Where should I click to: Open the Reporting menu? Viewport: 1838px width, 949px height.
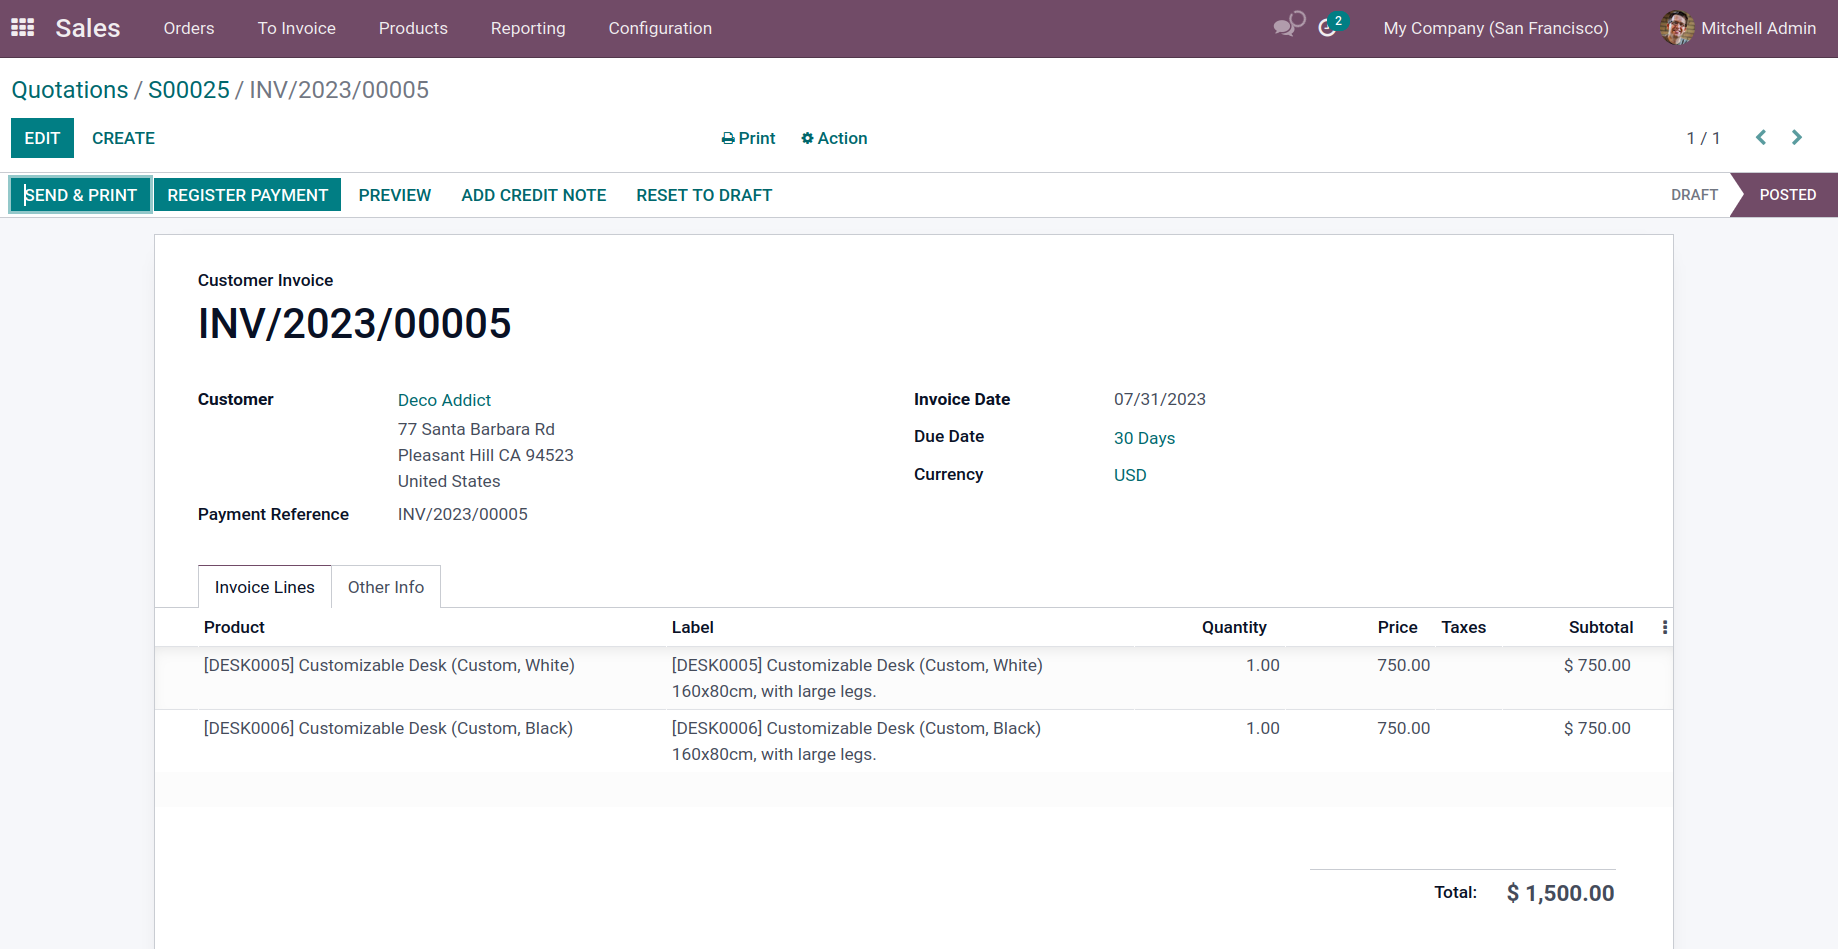tap(528, 28)
